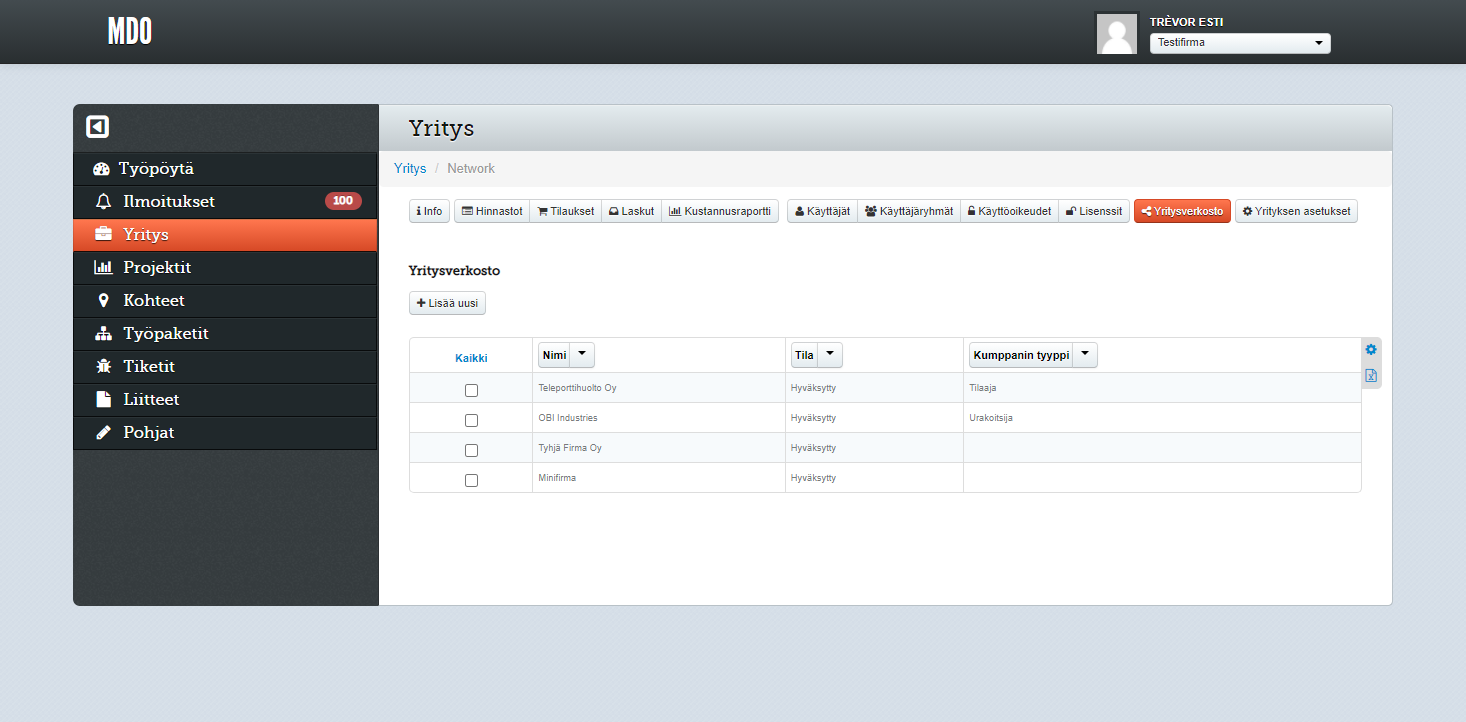Open the Tilaukset tab

566,211
